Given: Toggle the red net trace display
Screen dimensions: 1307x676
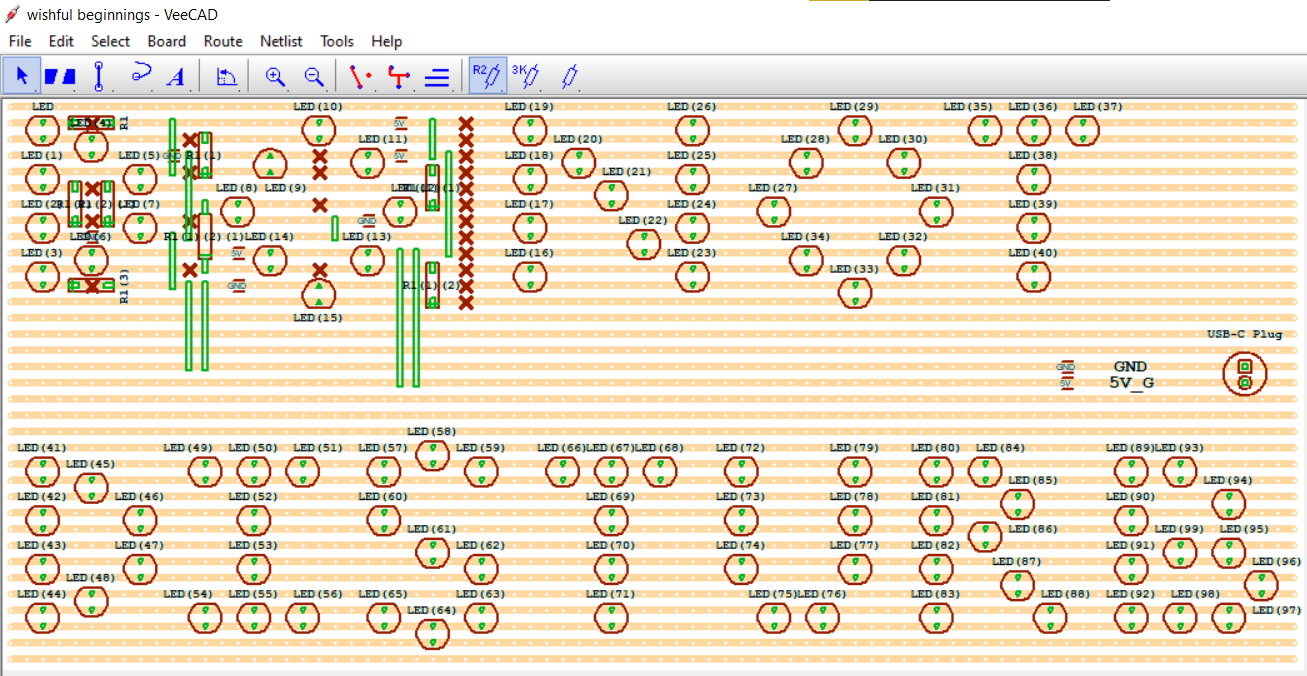Looking at the screenshot, I should click(x=360, y=76).
